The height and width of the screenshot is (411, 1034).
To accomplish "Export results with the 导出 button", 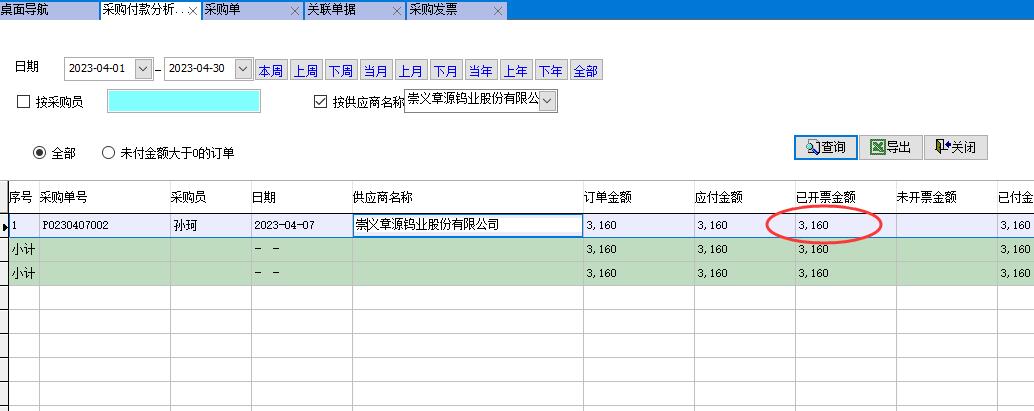I will [x=889, y=147].
